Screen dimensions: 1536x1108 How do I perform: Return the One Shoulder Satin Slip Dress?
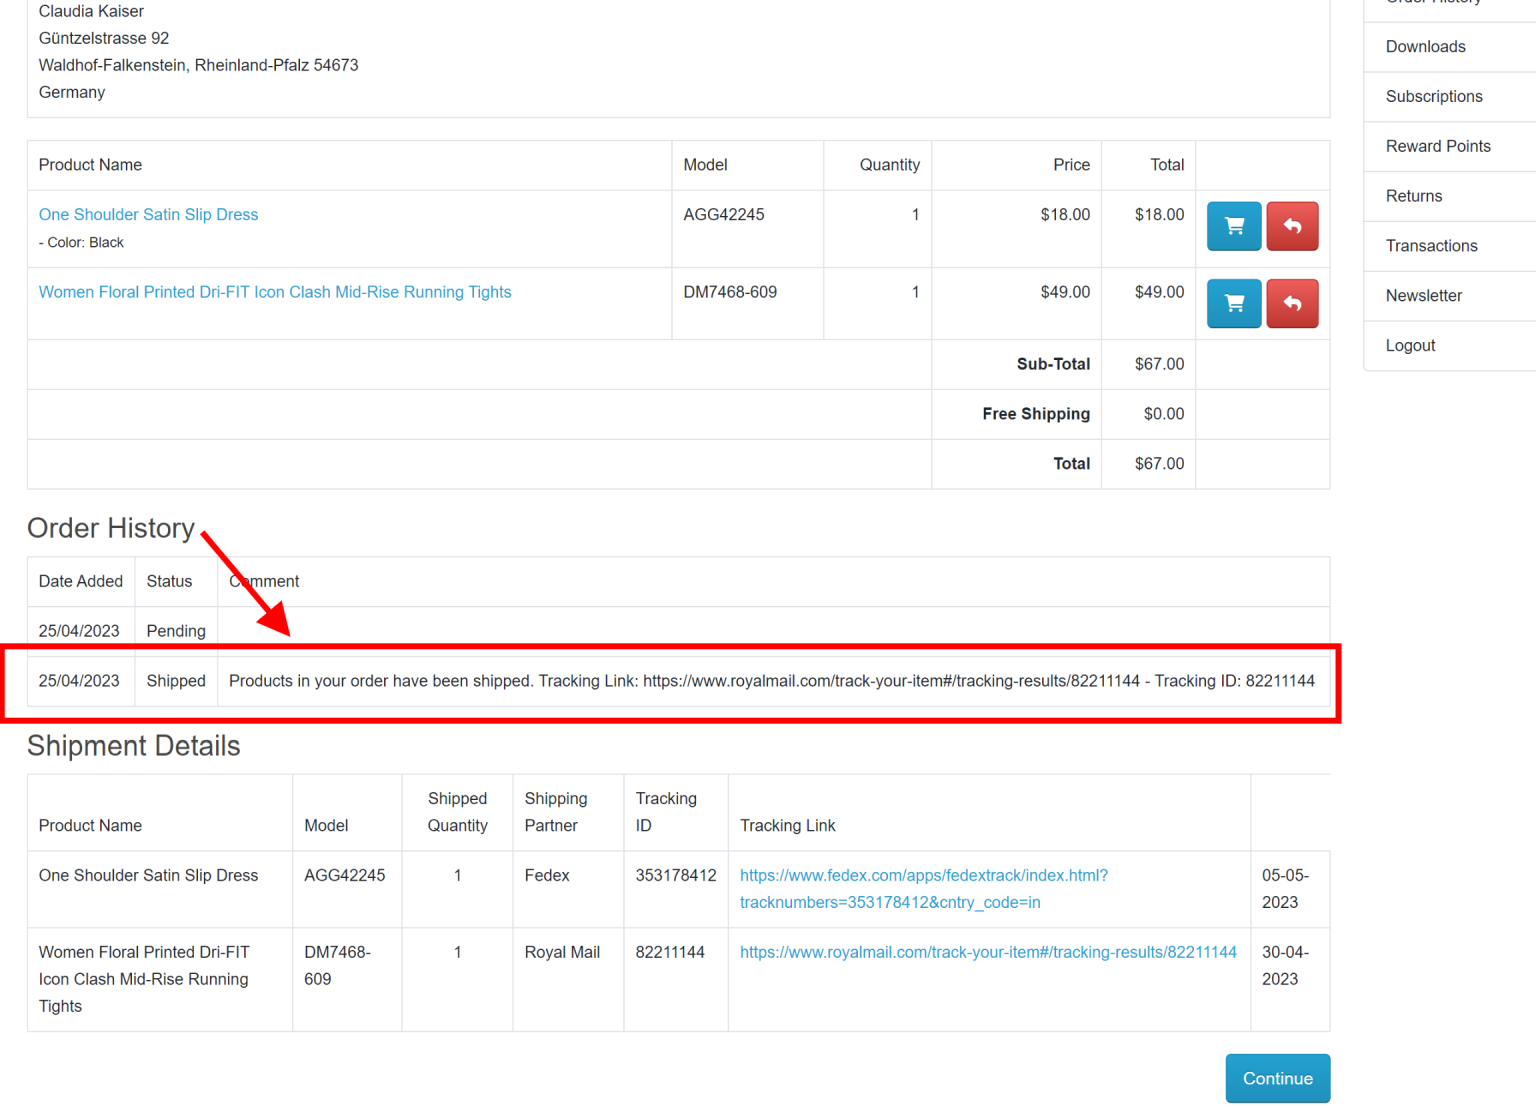tap(1291, 226)
